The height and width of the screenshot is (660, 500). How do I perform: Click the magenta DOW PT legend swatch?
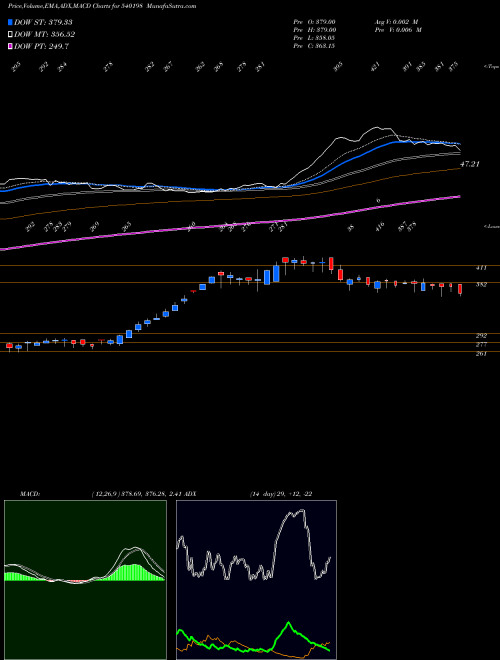[x=10, y=47]
